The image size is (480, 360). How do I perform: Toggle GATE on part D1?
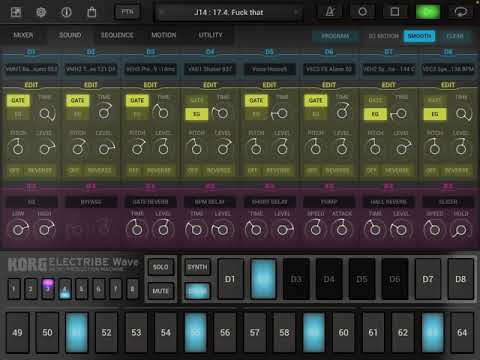click(18, 100)
